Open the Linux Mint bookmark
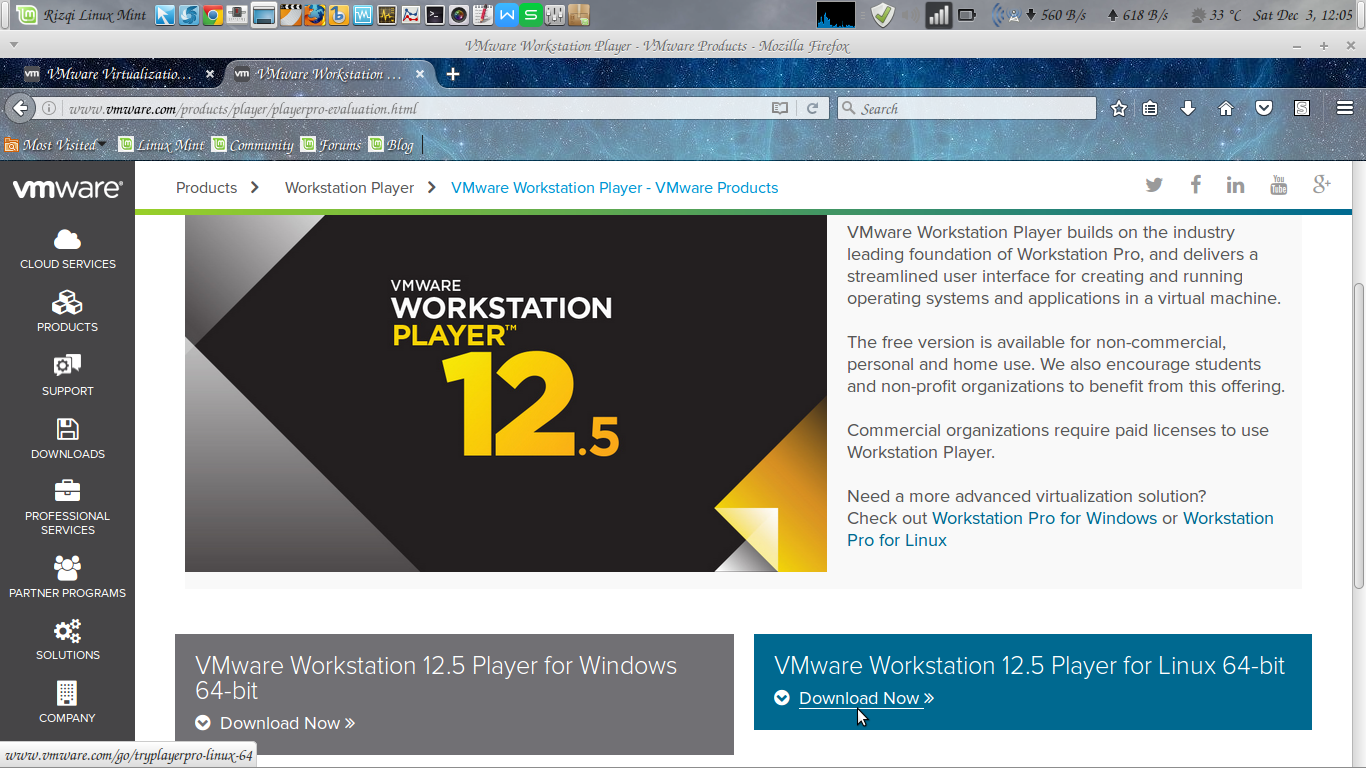Image resolution: width=1366 pixels, height=768 pixels. click(x=161, y=145)
